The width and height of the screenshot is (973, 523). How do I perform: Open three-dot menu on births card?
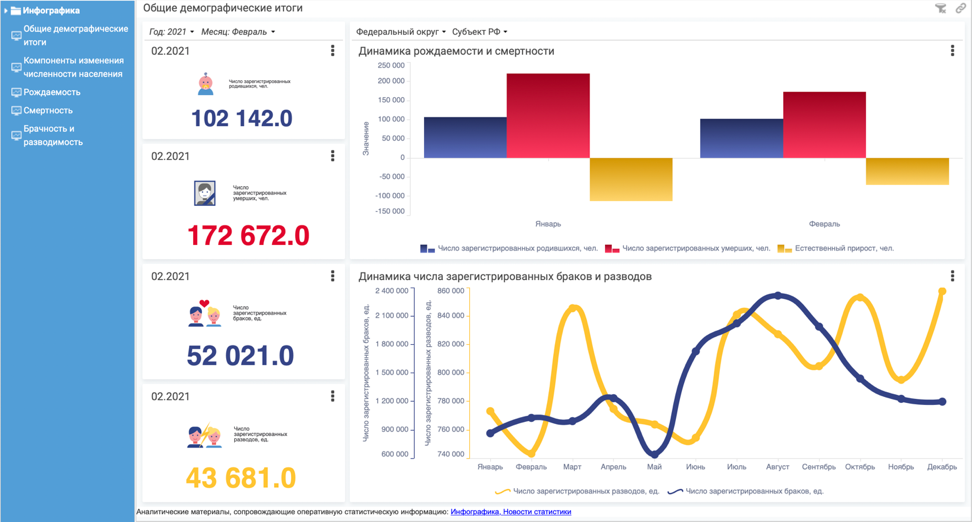tap(333, 51)
